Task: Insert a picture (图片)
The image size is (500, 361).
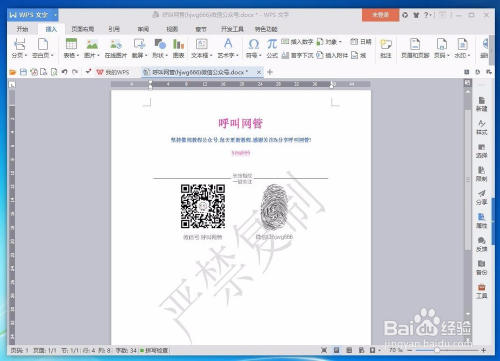Action: (x=92, y=48)
